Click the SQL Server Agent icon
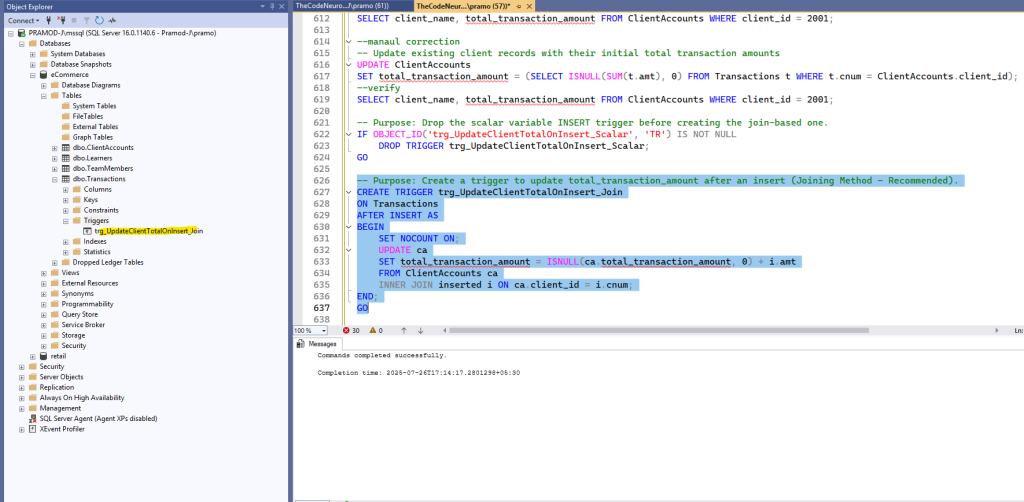The width and height of the screenshot is (1024, 502). pyautogui.click(x=33, y=418)
